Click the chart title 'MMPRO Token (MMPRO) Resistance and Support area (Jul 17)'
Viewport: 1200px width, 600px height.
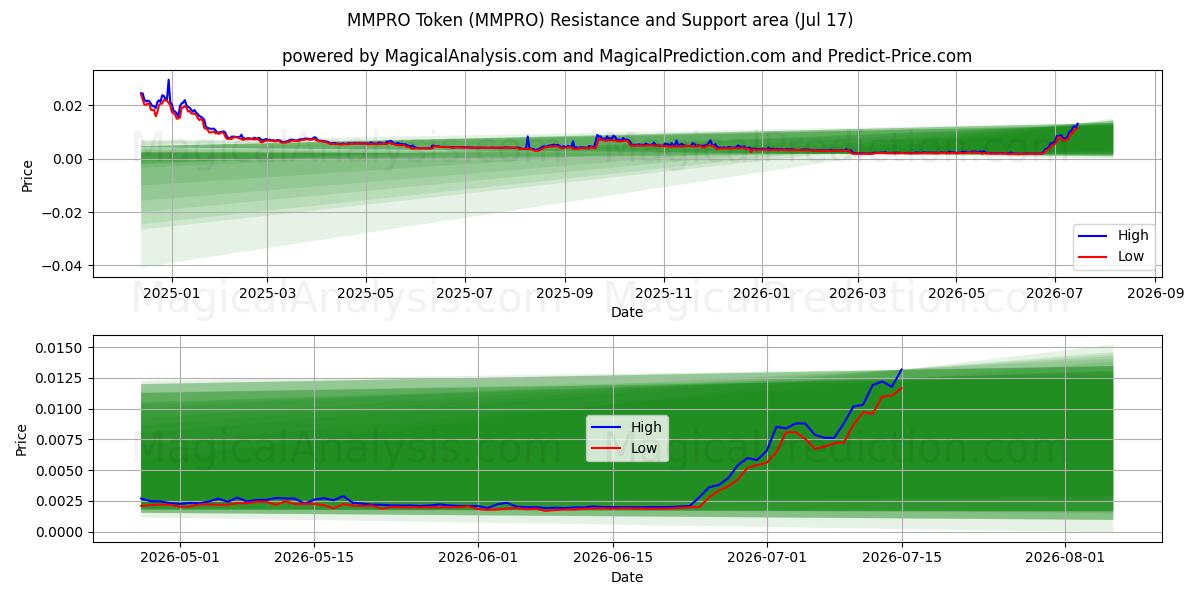(x=600, y=20)
